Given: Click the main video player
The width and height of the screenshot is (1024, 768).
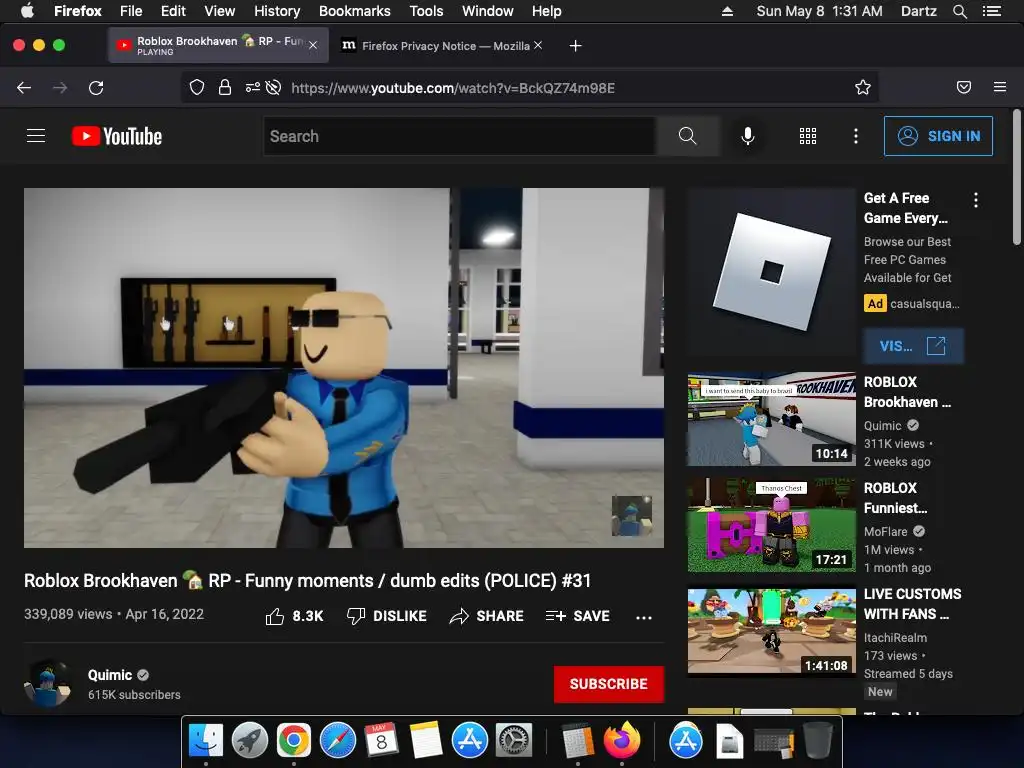Looking at the screenshot, I should (x=344, y=368).
